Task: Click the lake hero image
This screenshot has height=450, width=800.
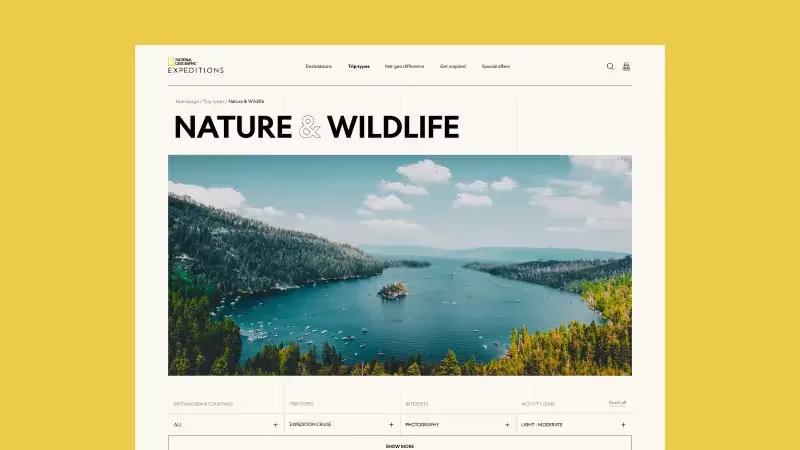Action: [x=400, y=265]
